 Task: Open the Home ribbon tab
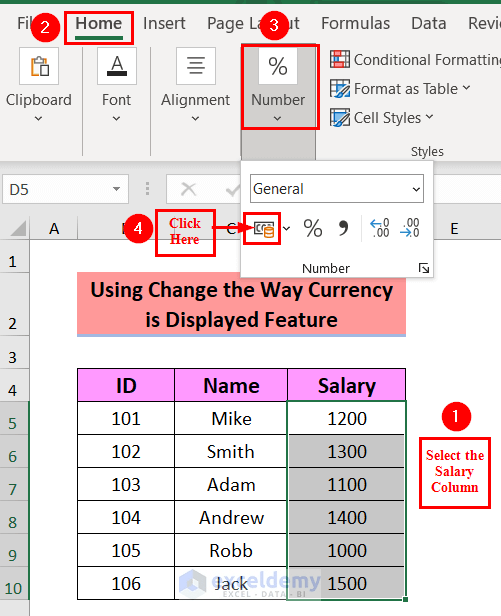point(99,24)
